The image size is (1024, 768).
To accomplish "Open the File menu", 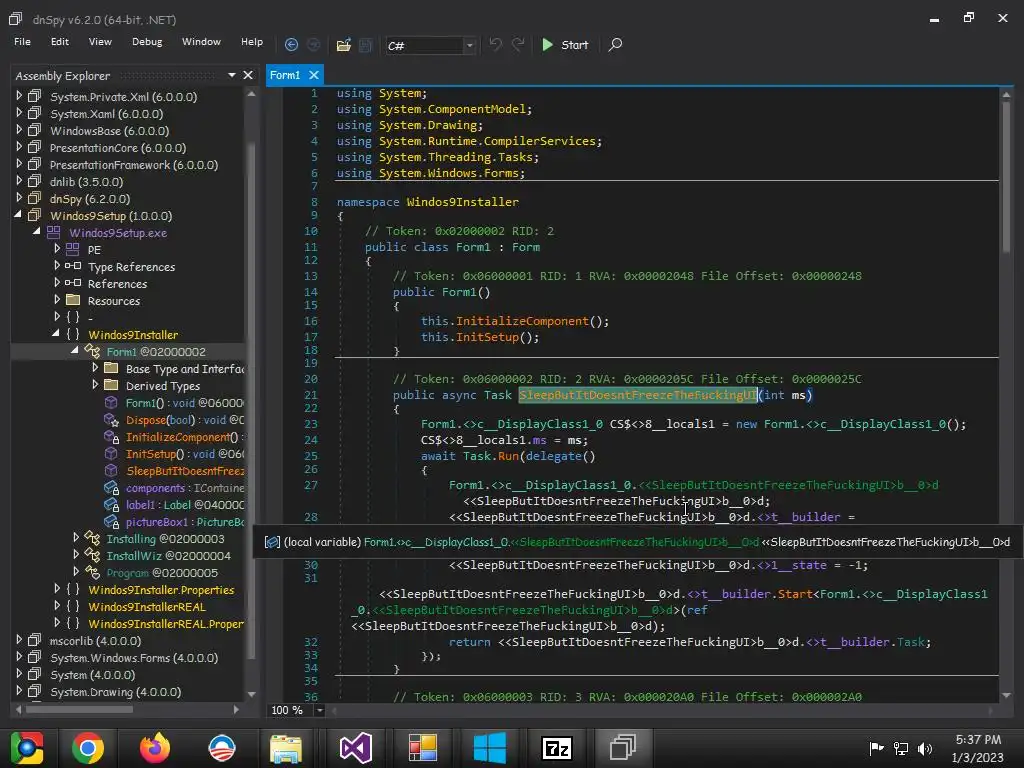I will (x=22, y=41).
